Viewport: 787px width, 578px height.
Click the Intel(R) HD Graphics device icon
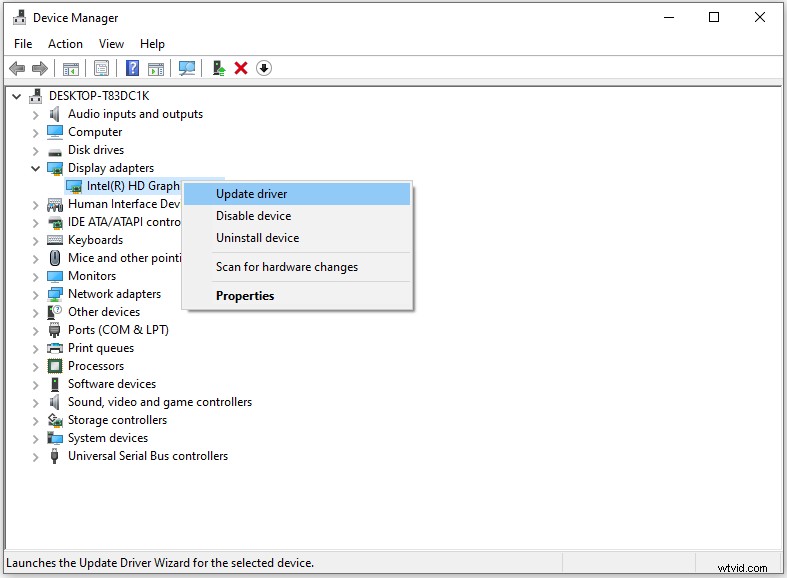pyautogui.click(x=74, y=187)
